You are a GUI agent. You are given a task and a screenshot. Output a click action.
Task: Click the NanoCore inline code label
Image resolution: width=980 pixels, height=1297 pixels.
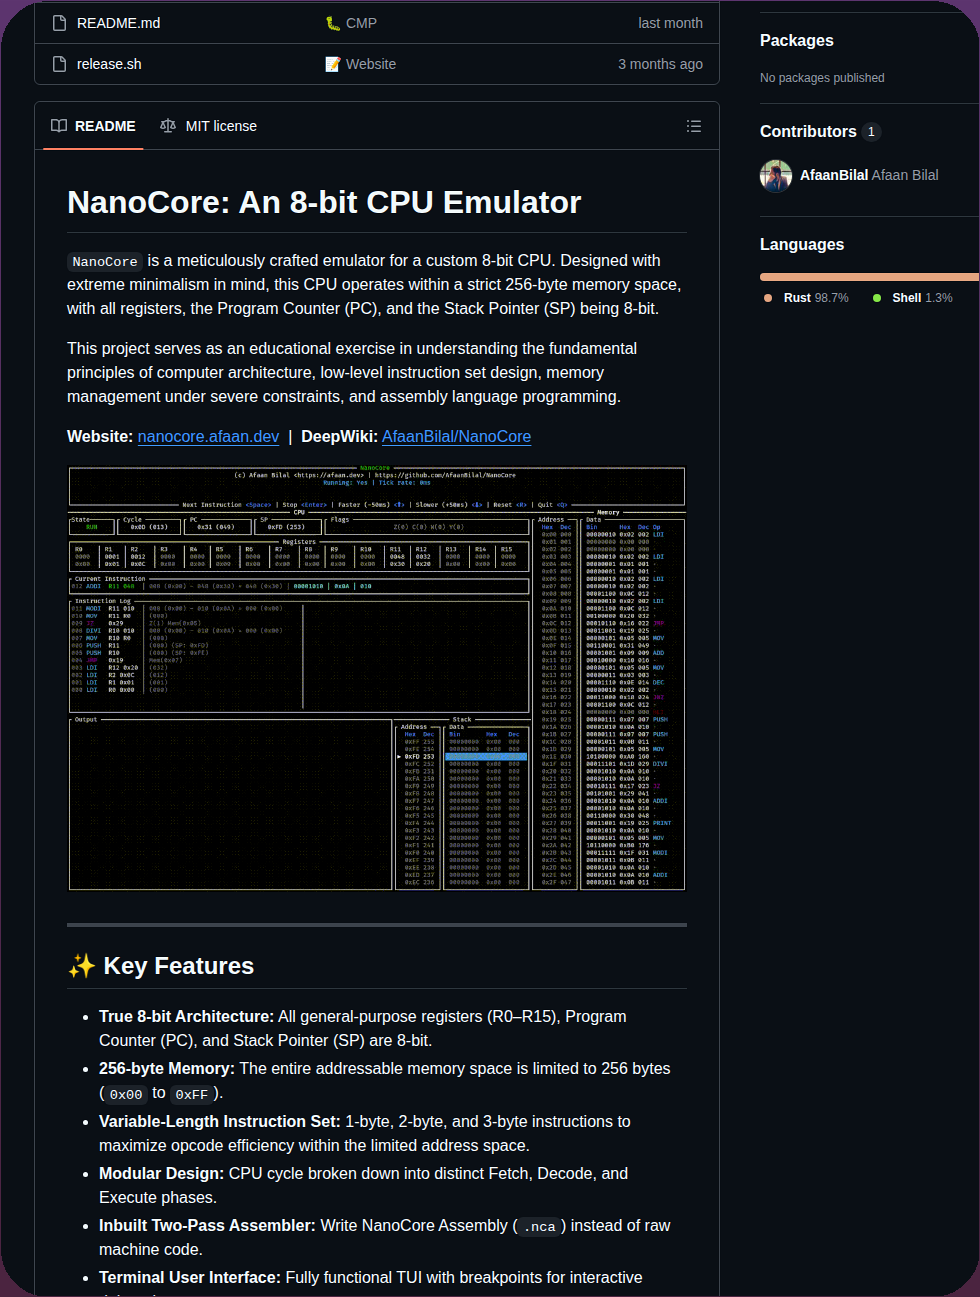point(105,262)
